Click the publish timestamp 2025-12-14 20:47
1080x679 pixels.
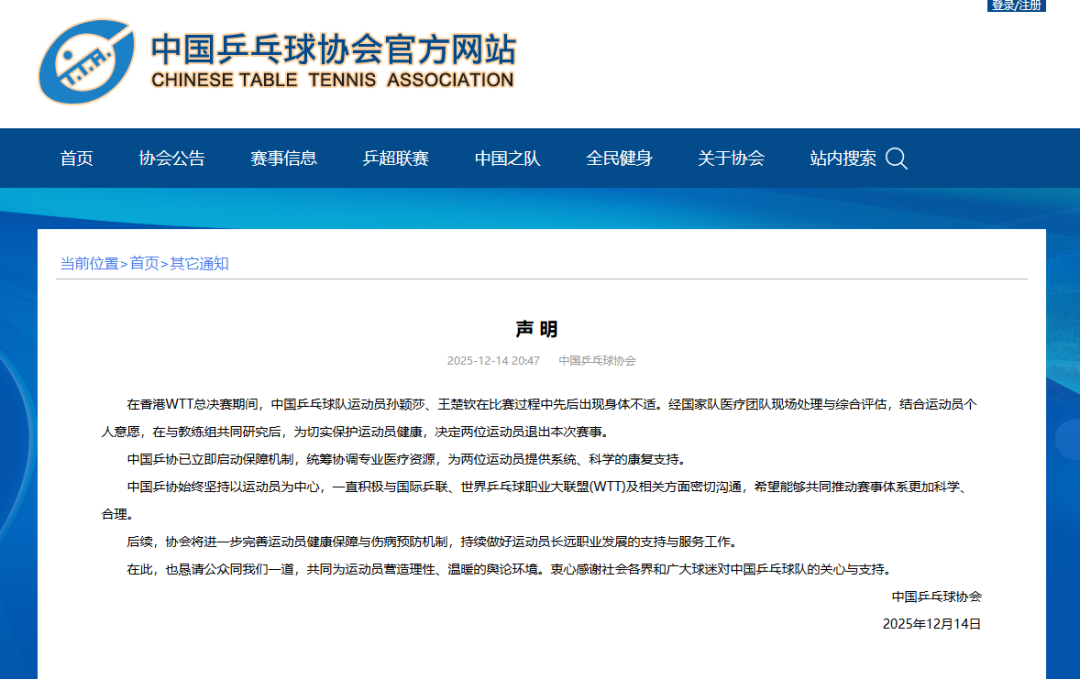493,361
